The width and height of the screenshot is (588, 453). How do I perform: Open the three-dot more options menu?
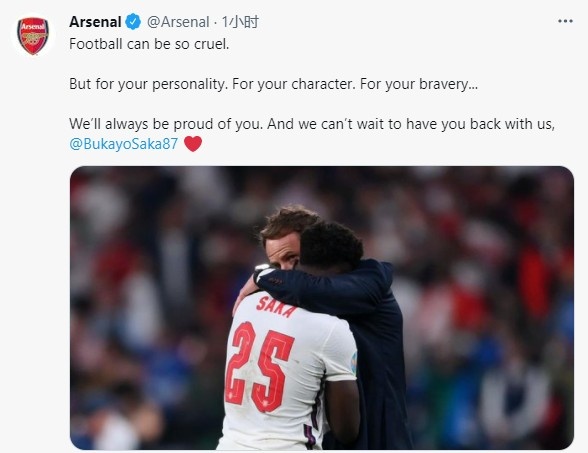(565, 21)
